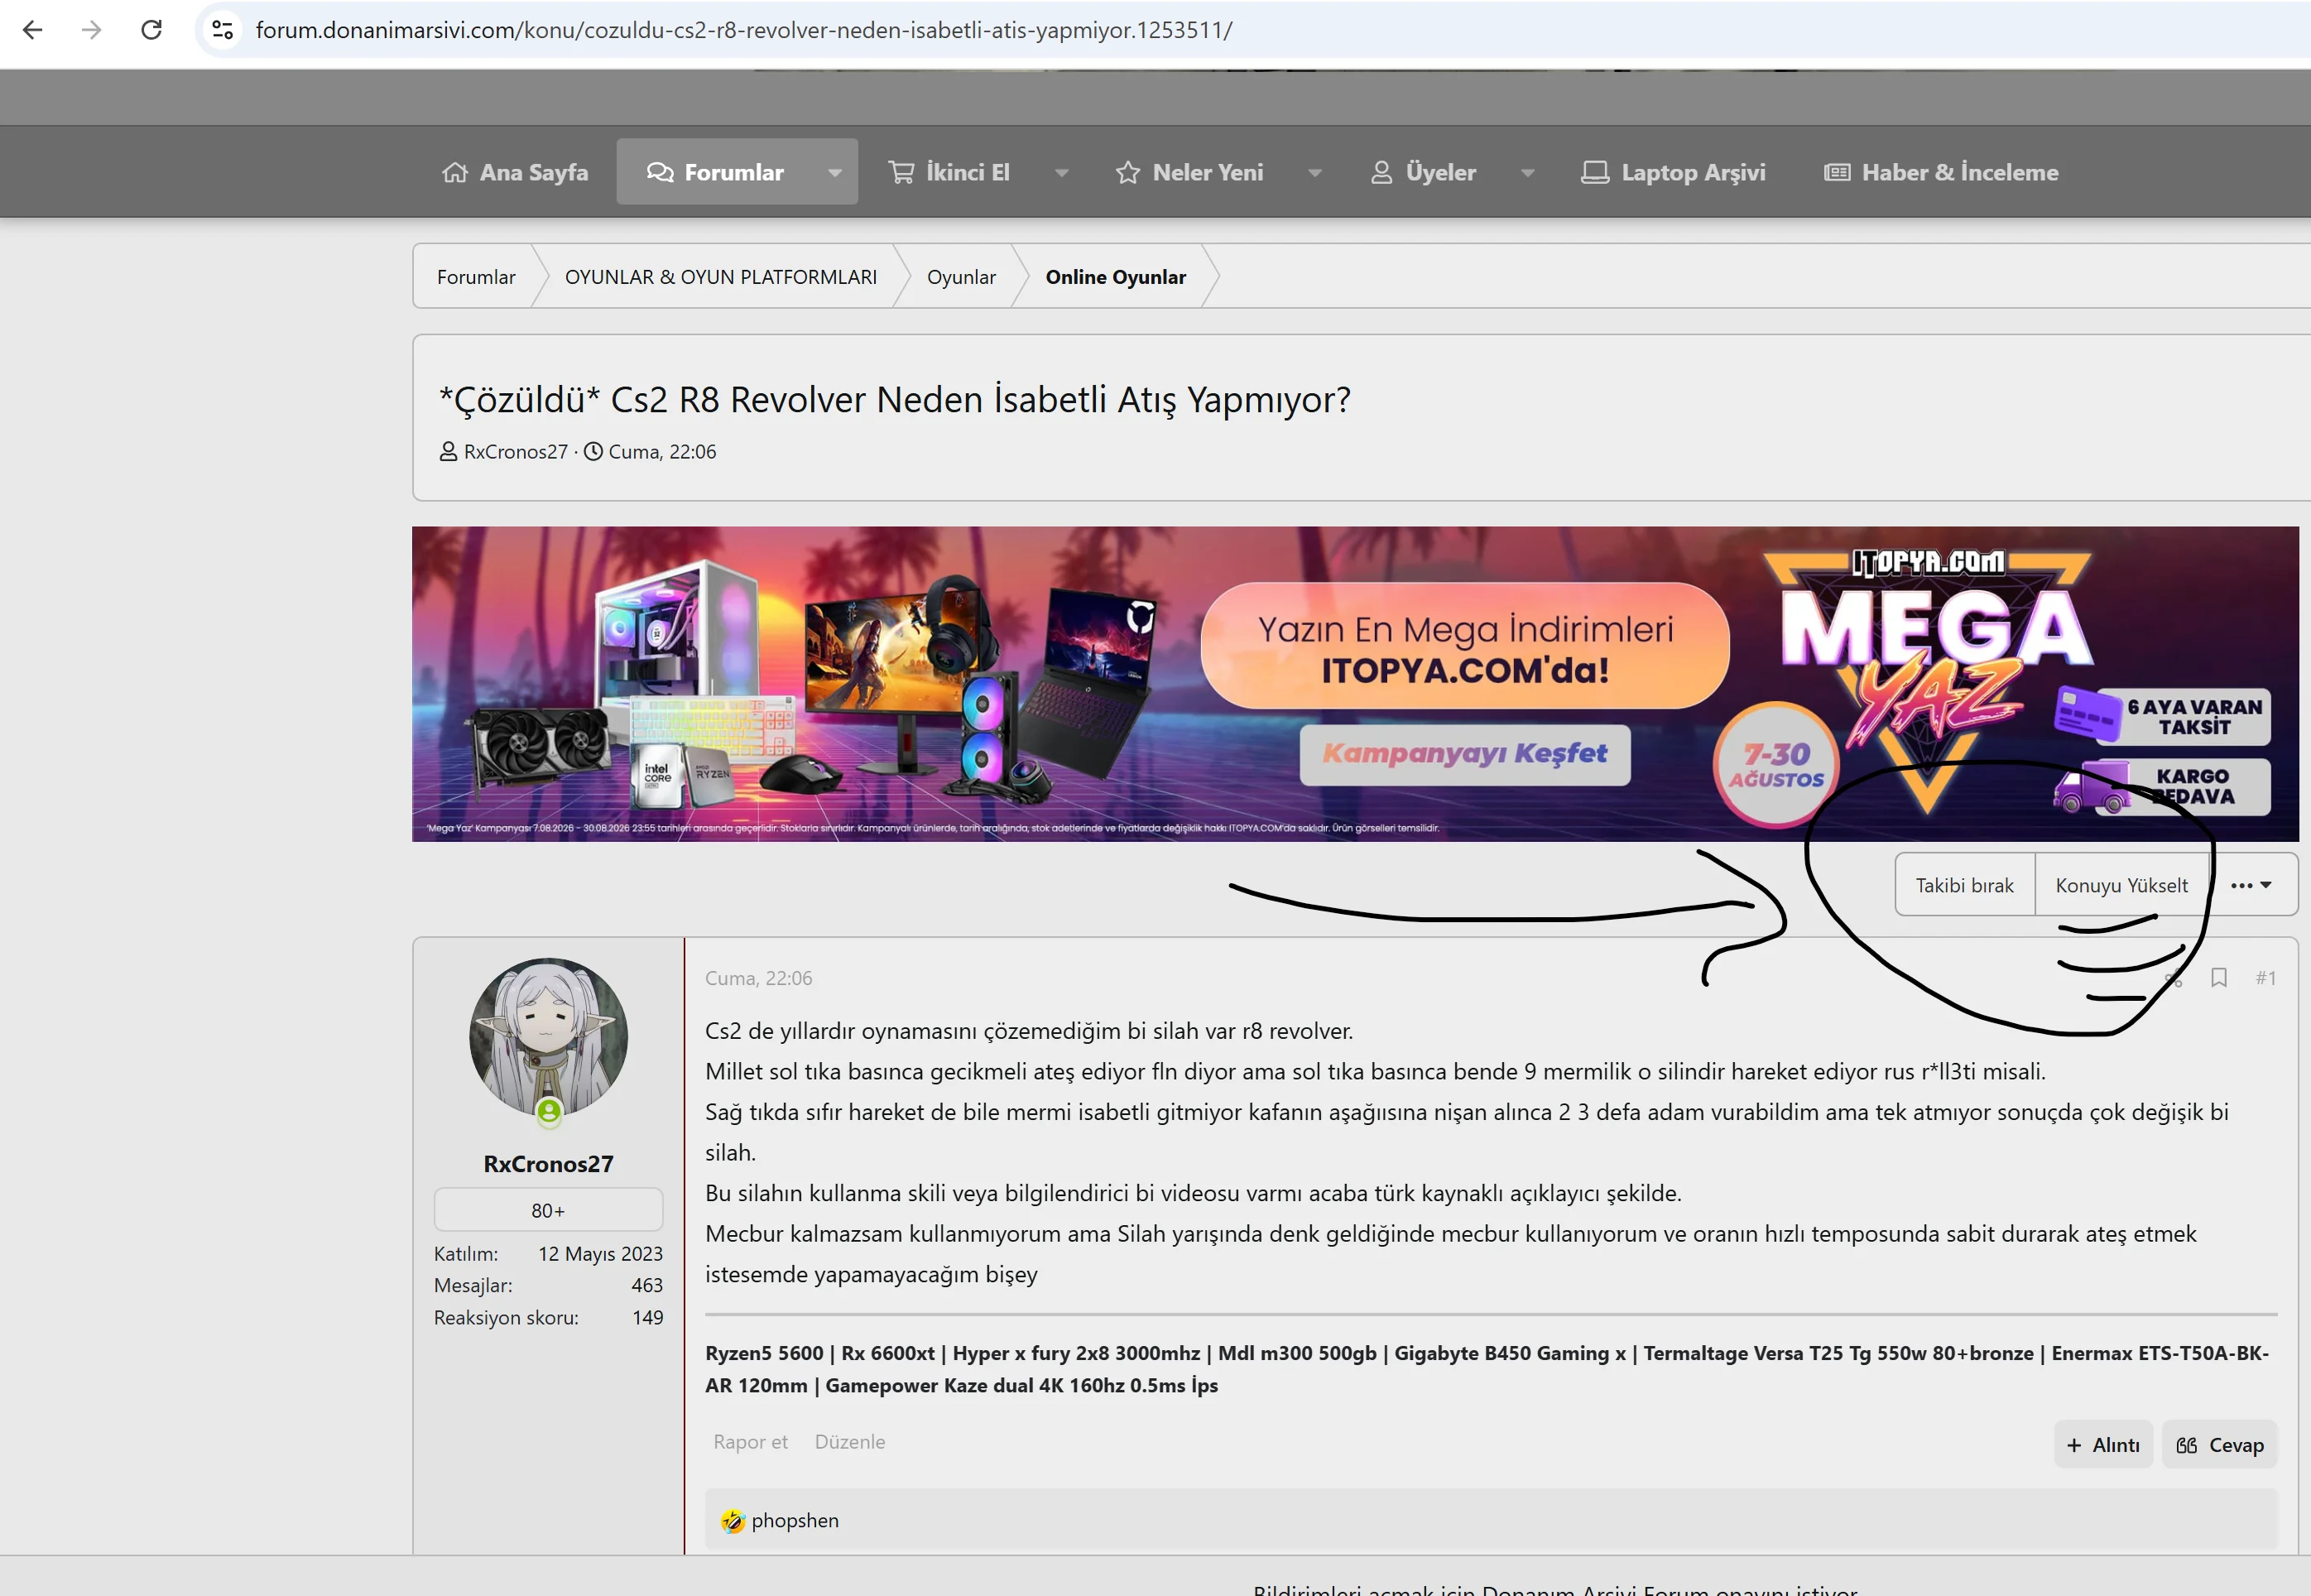The image size is (2311, 1596).
Task: Add post to quotes with Alıntı
Action: coord(2103,1444)
